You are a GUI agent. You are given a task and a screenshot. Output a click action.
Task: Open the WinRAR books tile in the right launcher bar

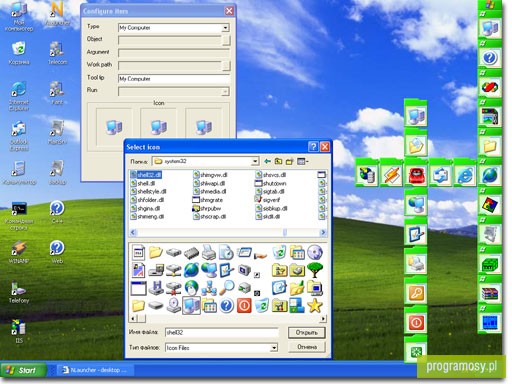pyautogui.click(x=490, y=293)
